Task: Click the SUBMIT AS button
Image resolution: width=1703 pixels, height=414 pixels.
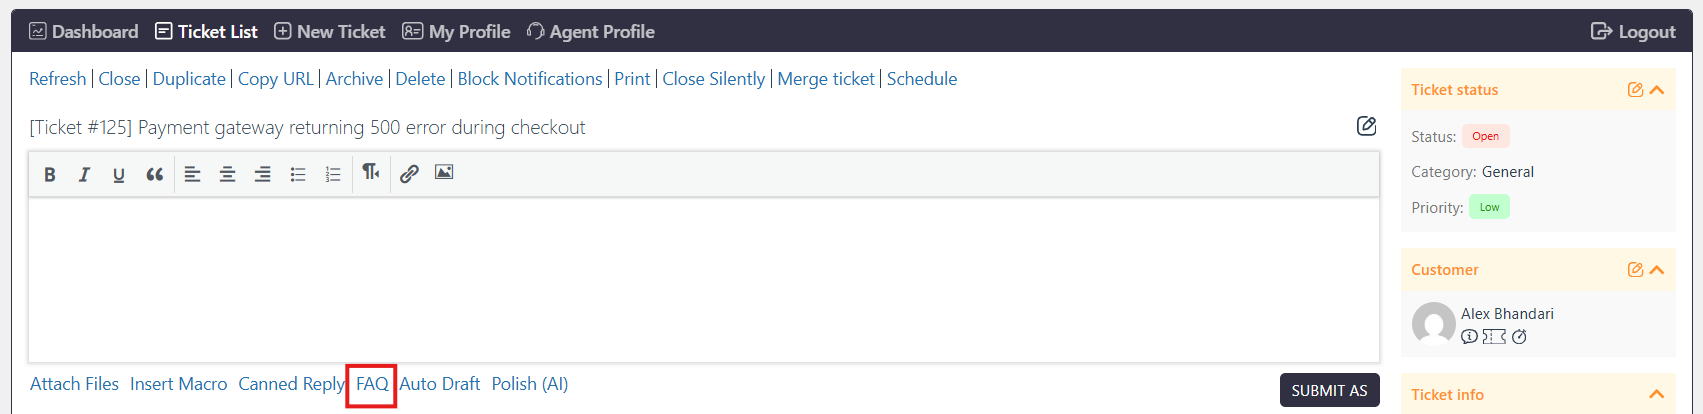Action: [x=1329, y=391]
